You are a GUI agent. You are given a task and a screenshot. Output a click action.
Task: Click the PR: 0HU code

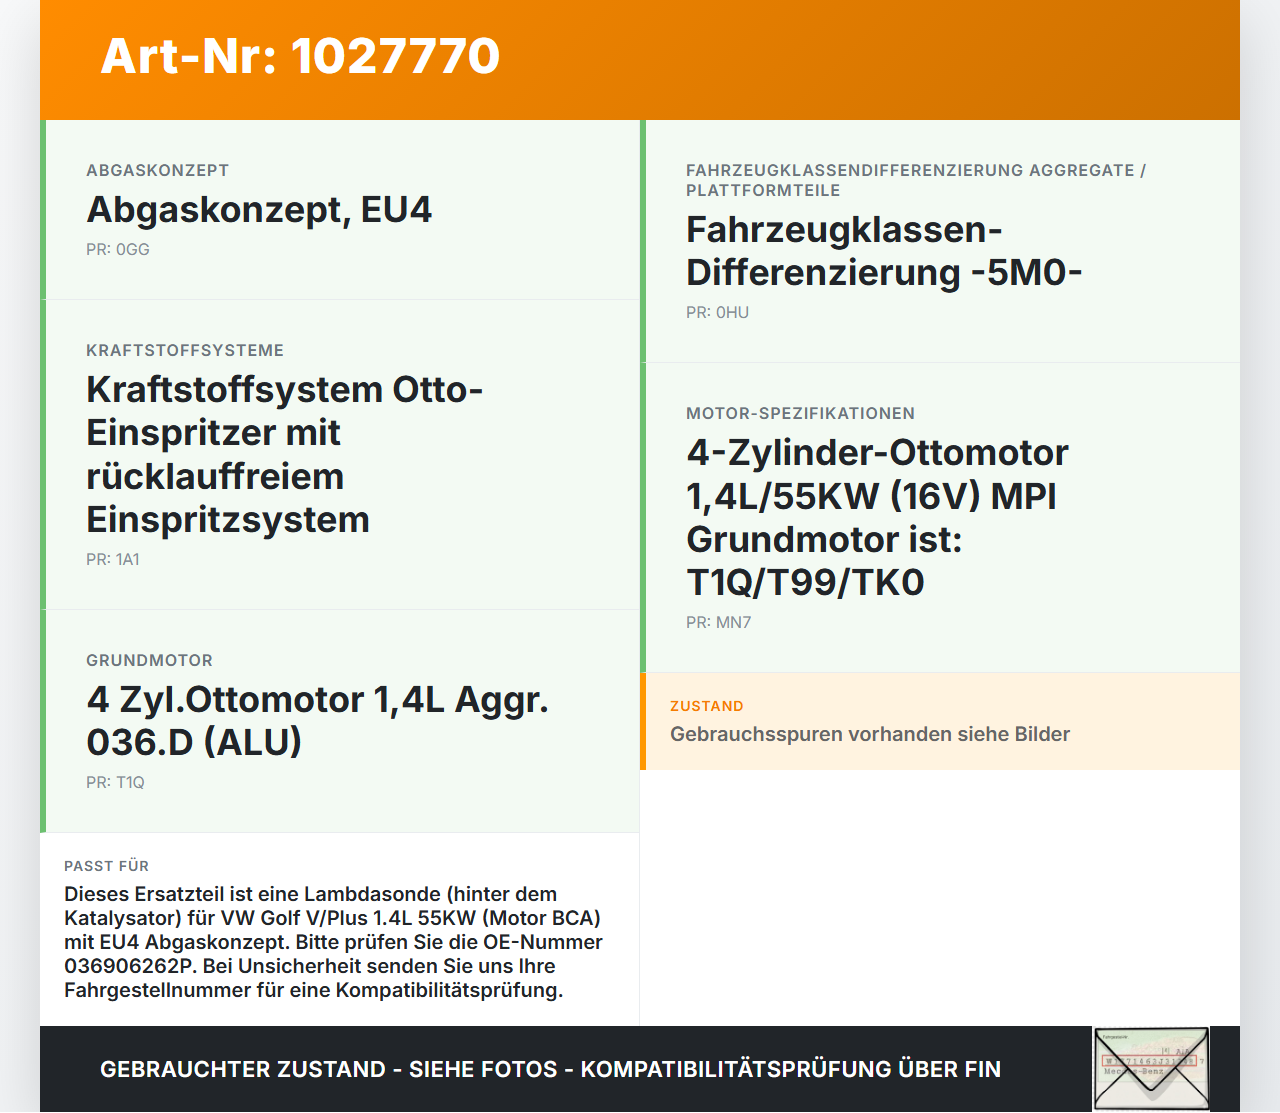click(x=717, y=313)
